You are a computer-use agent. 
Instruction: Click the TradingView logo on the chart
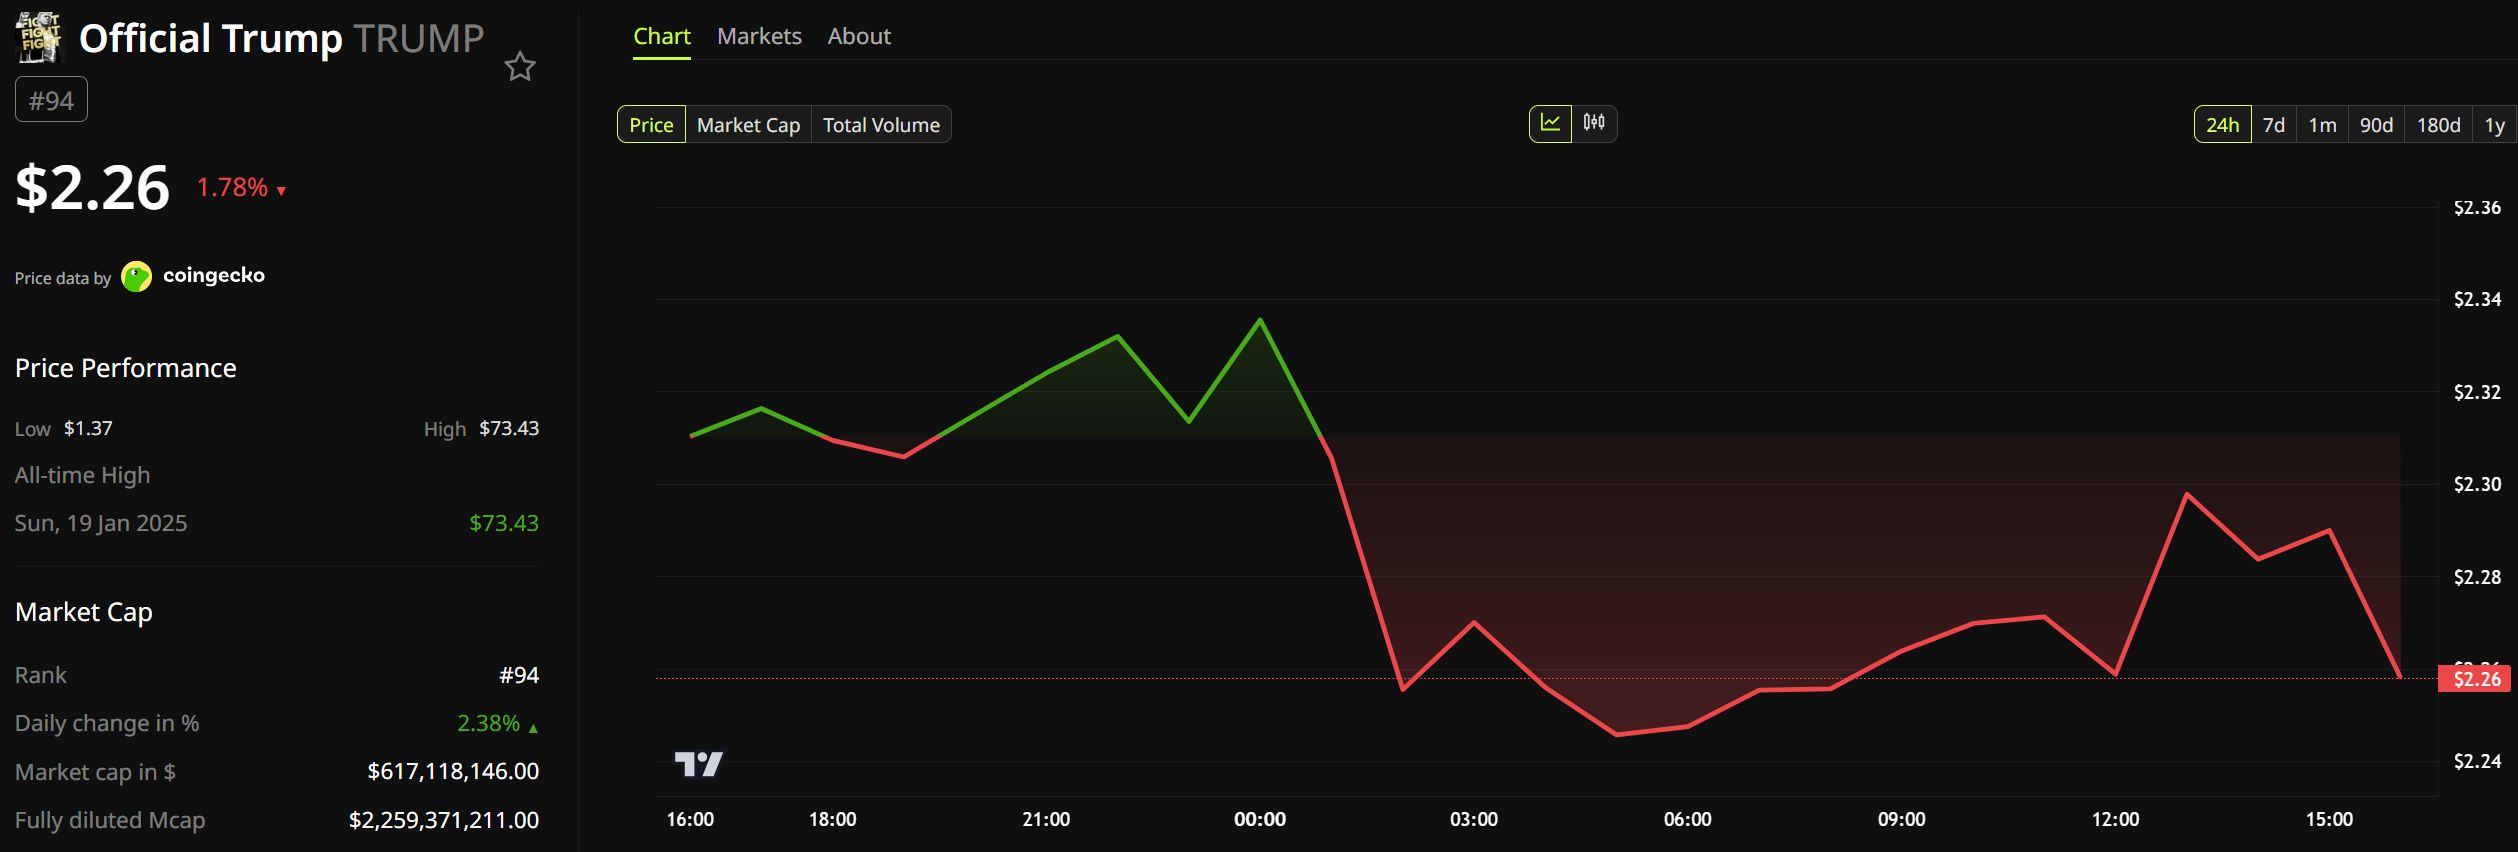698,765
